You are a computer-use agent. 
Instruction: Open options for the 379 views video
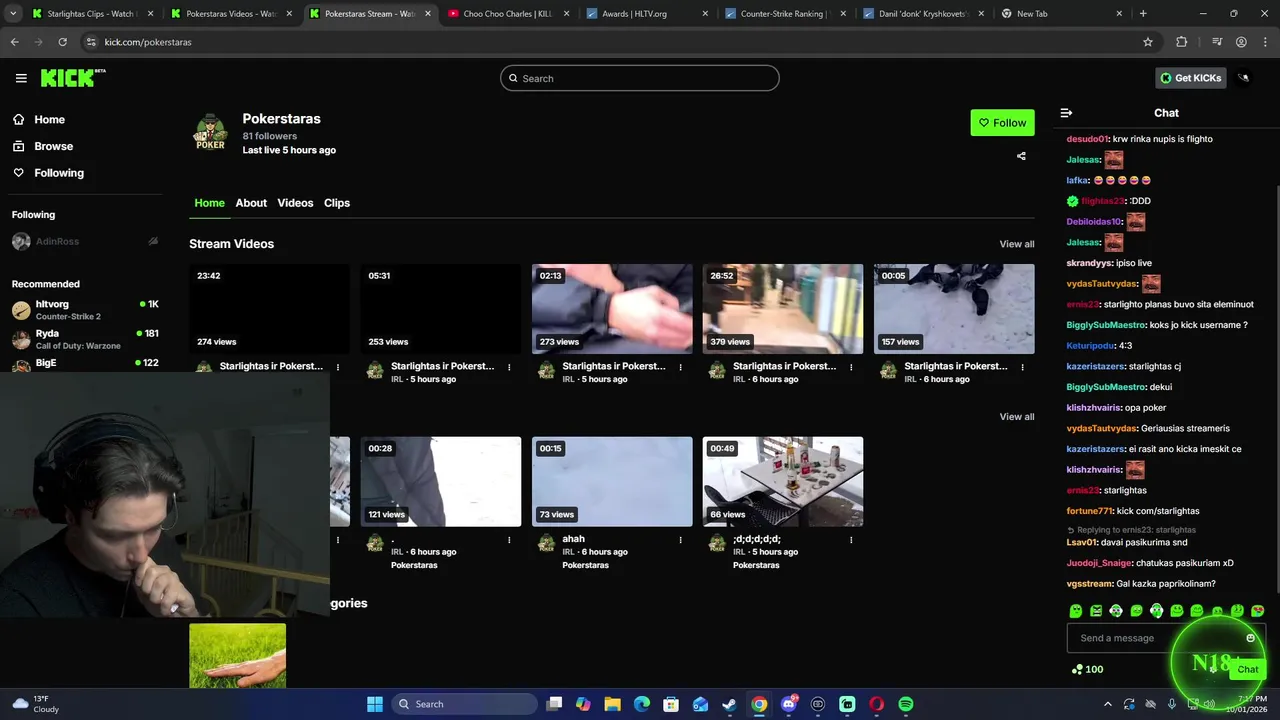851,367
